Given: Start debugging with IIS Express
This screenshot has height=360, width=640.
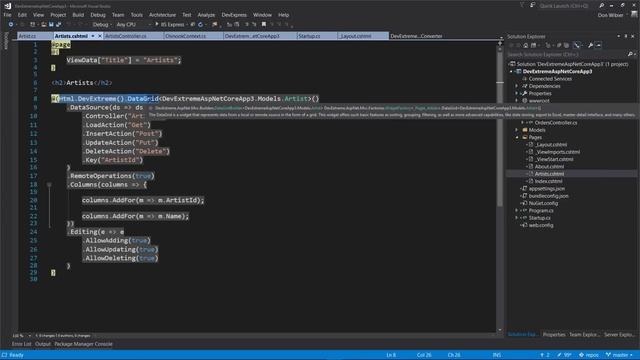Looking at the screenshot, I should point(169,24).
